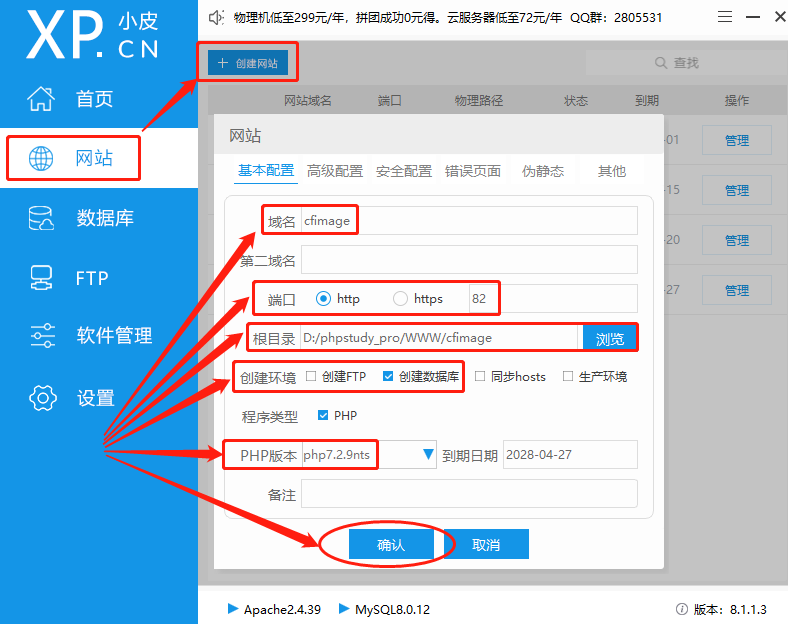Click the Apache2.4.39 status text
Screen dimensions: 788x624
tap(282, 609)
